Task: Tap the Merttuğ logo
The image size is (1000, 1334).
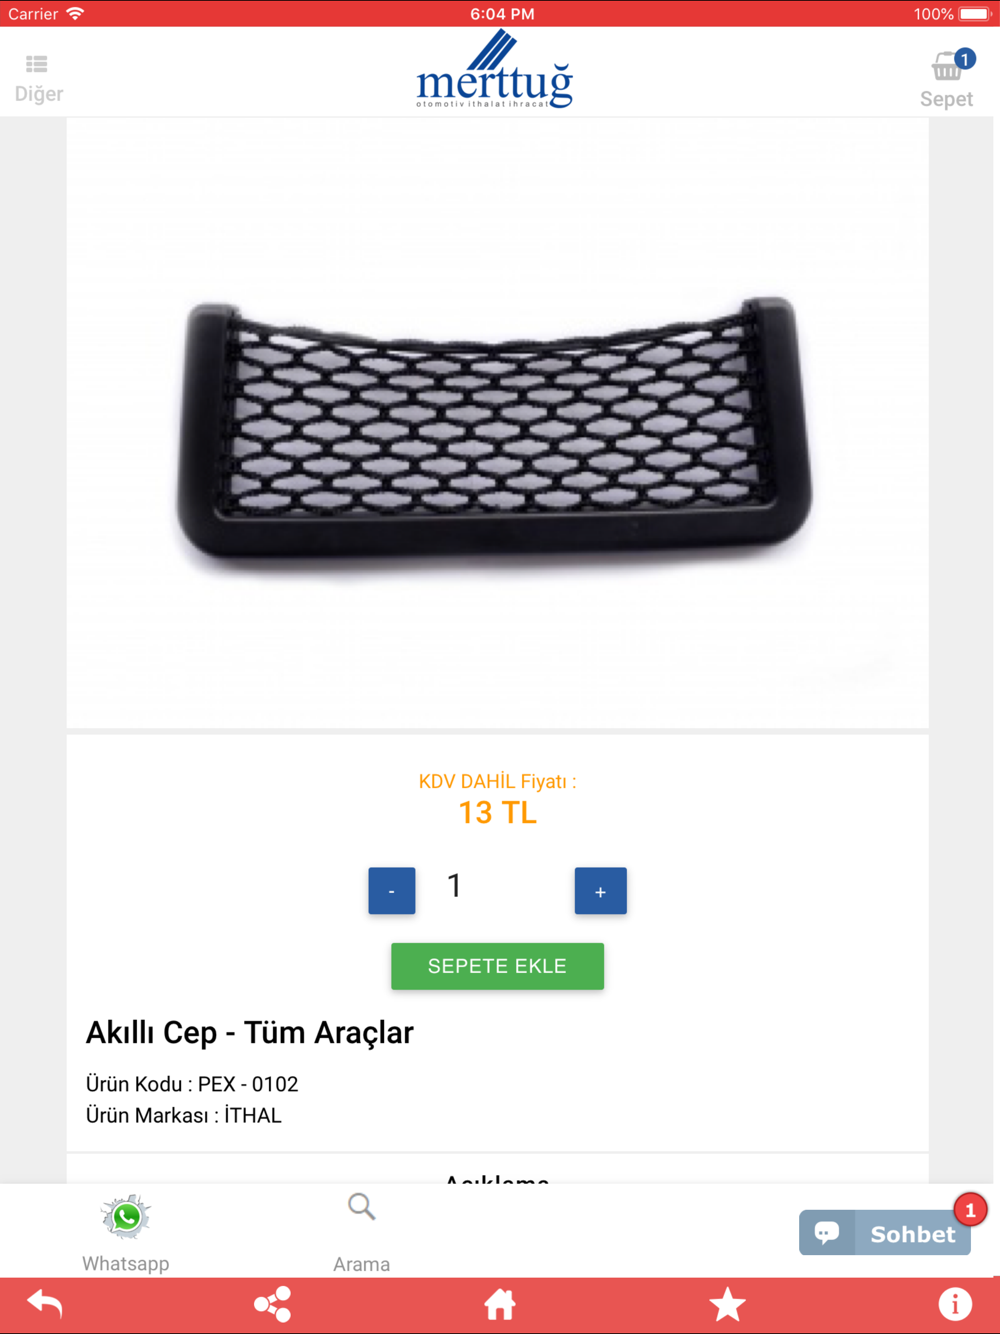Action: tap(495, 70)
